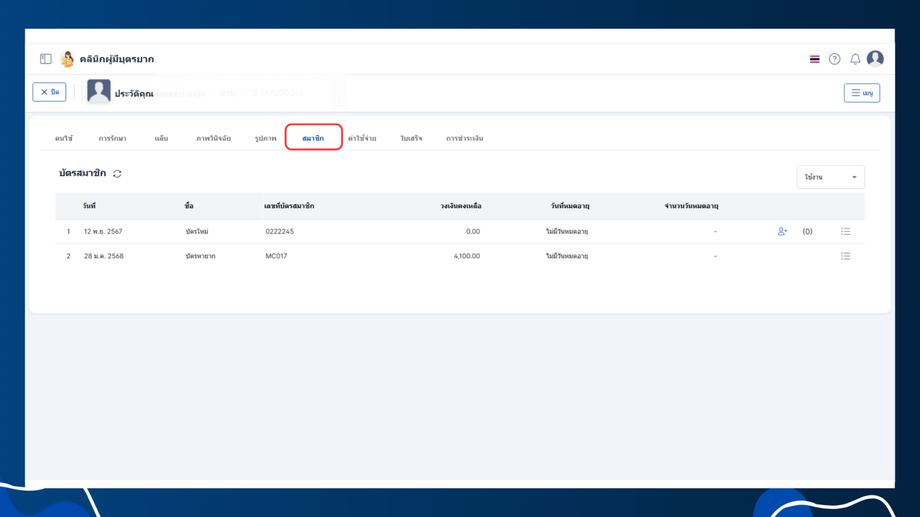920x517 pixels.
Task: Open list details icon for card 0222245
Action: click(x=845, y=231)
